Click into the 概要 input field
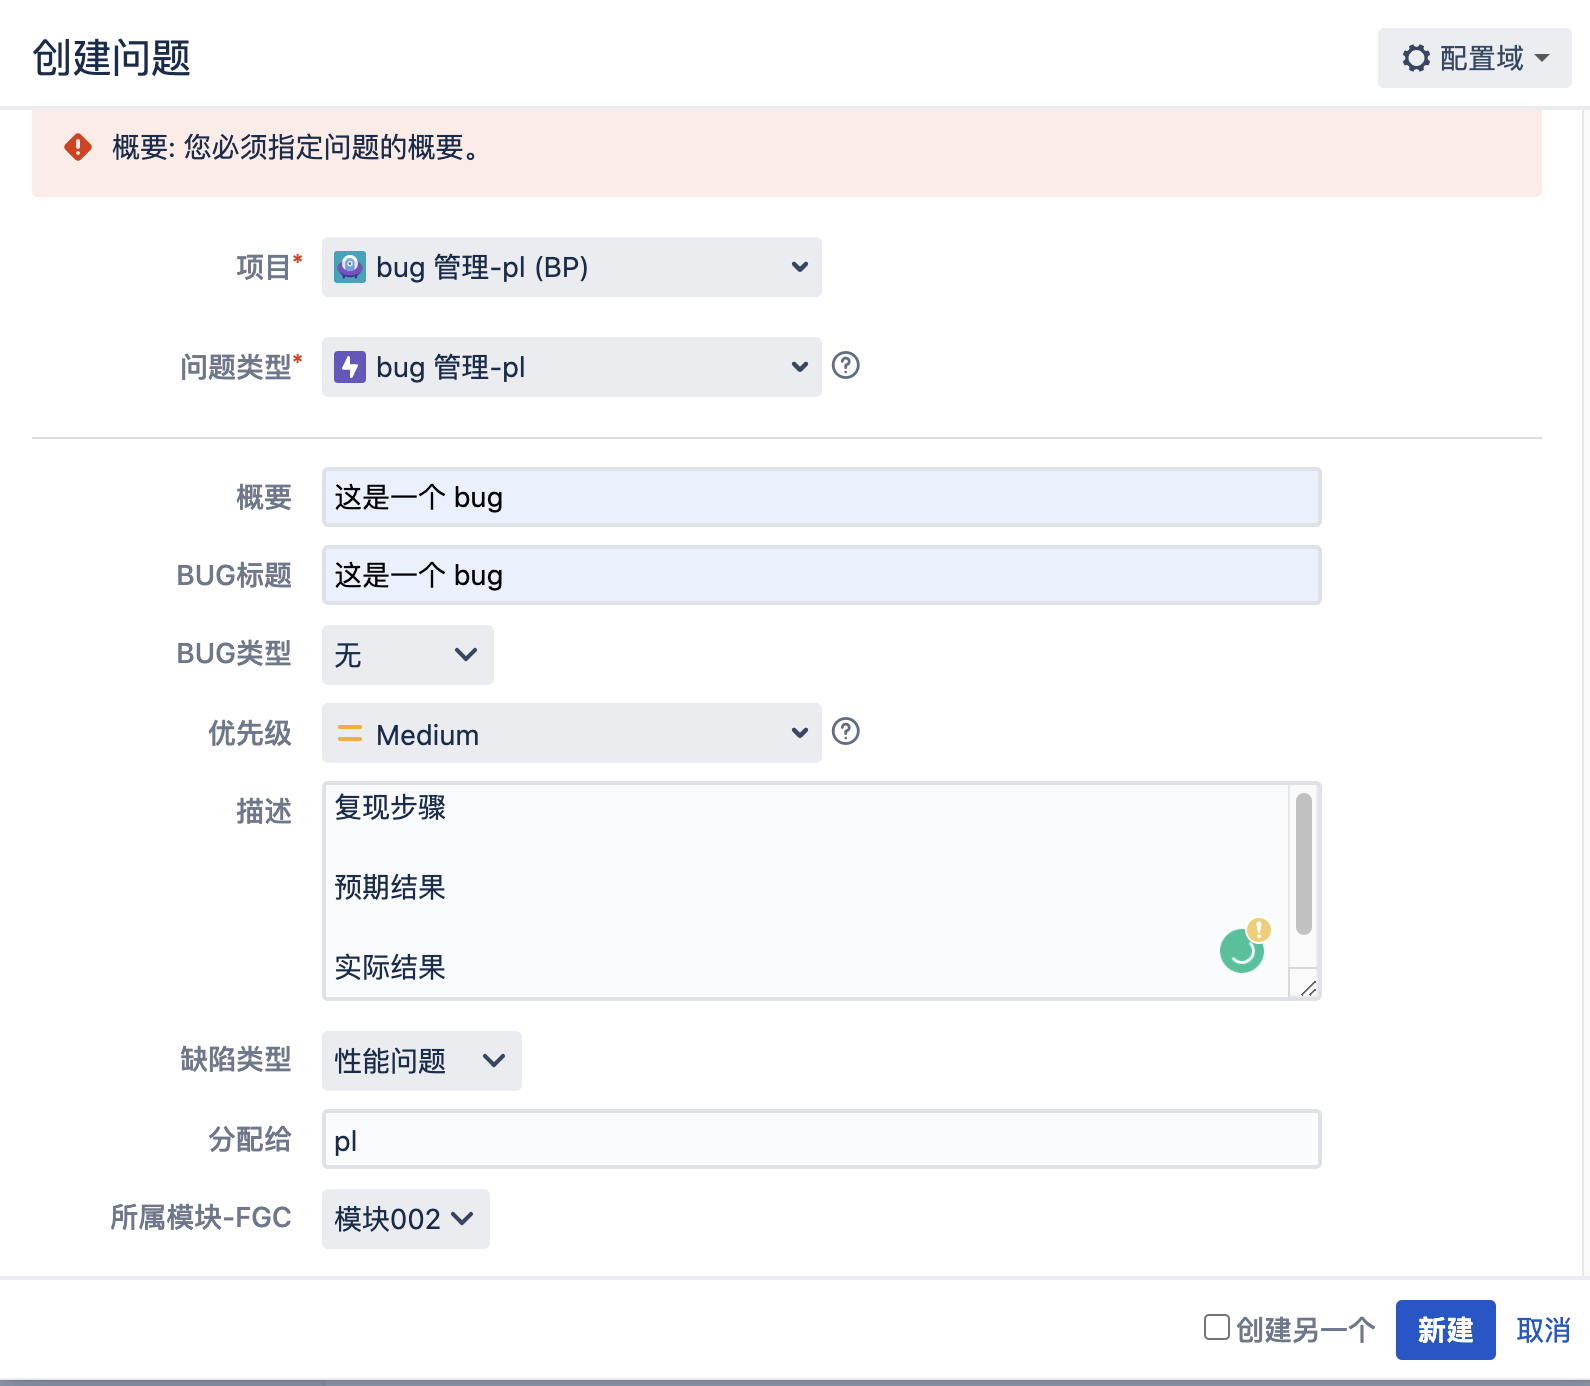The height and width of the screenshot is (1386, 1590). [x=821, y=497]
